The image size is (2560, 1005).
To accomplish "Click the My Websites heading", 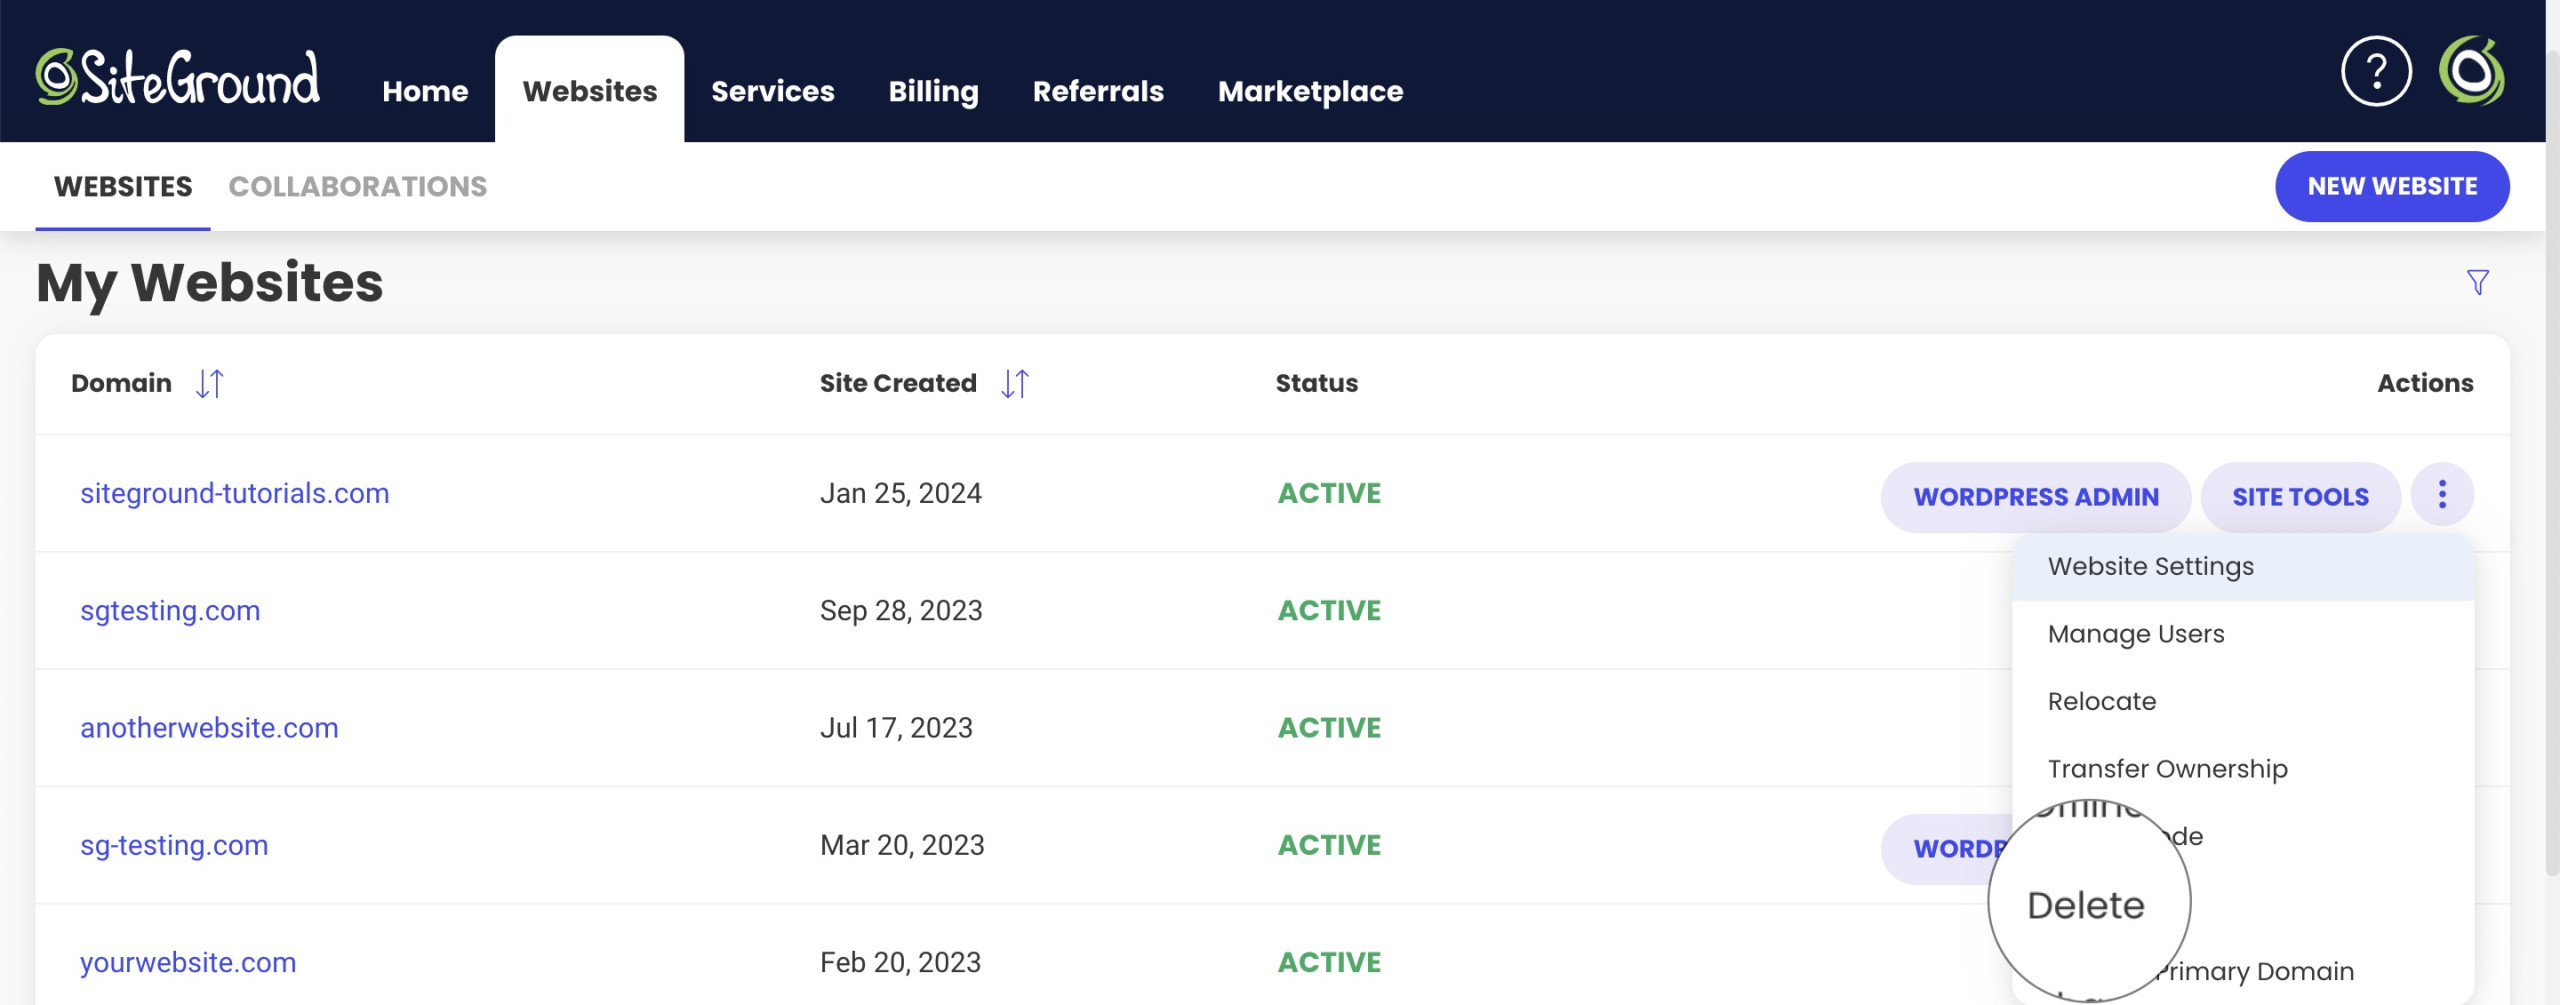I will tap(209, 283).
